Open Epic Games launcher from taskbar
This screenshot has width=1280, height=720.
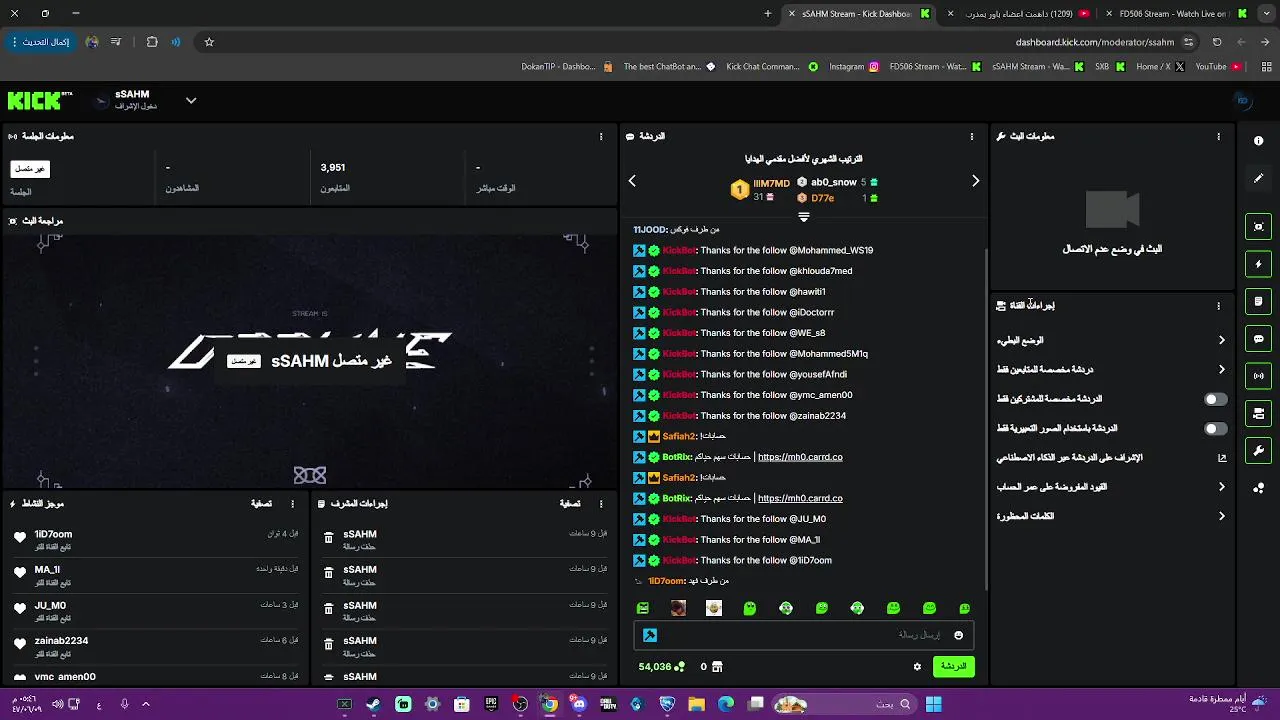click(x=491, y=704)
